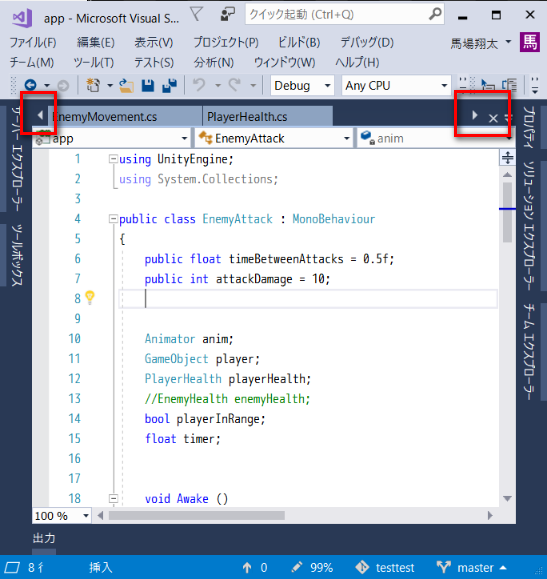547x579 pixels.
Task: Click the grayed Navigate Forward icon
Action: [64, 86]
